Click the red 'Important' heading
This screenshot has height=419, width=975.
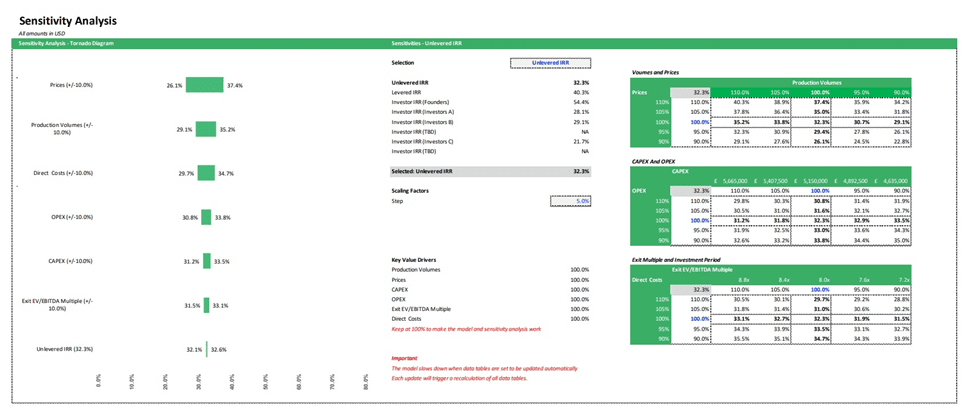pos(404,358)
